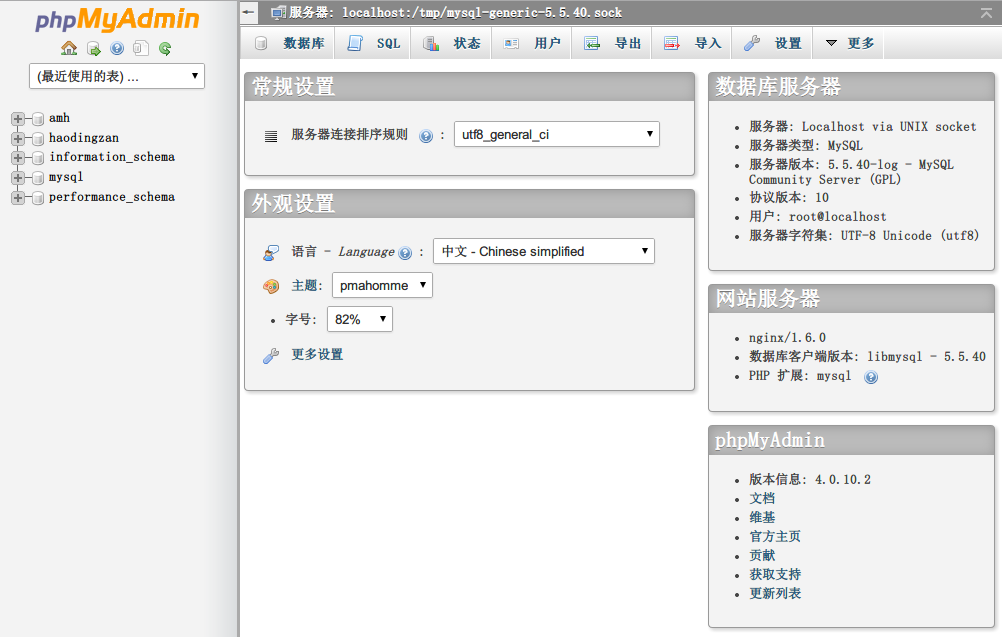1002x637 pixels.
Task: Click the log out database icon
Action: [93, 48]
